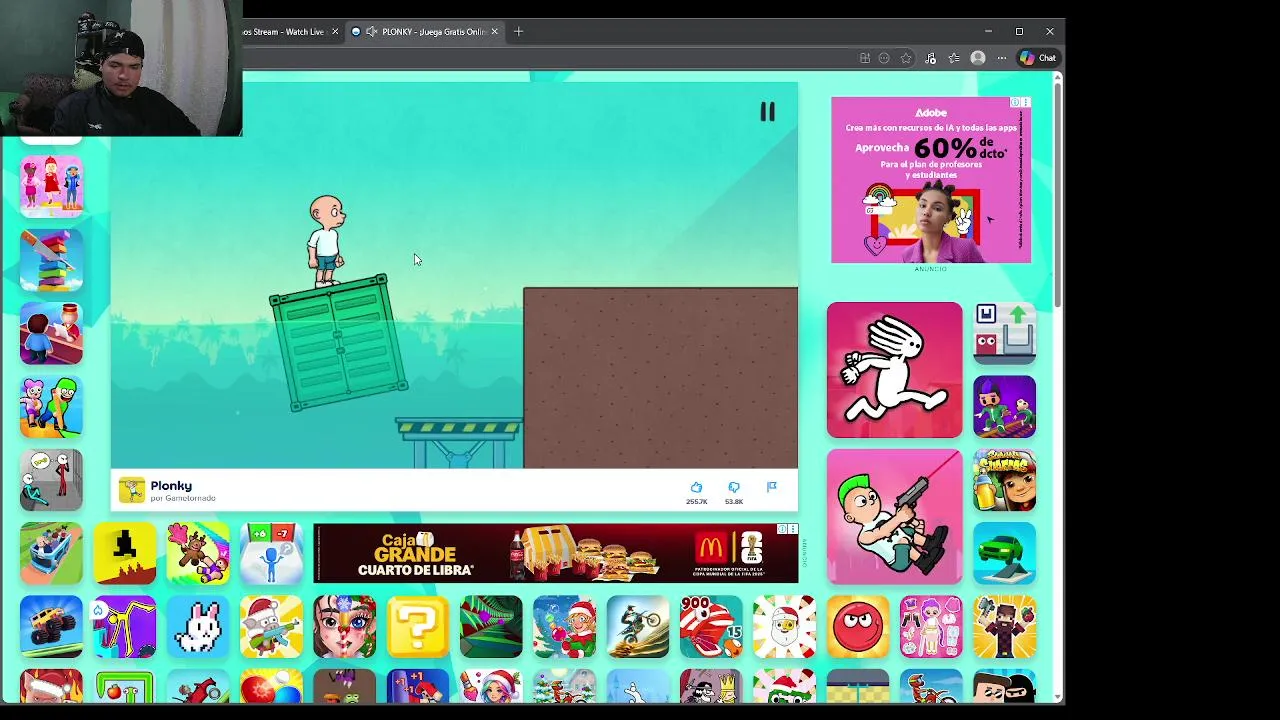
Task: Open the Christmas elf bubble game icon
Action: tap(564, 627)
